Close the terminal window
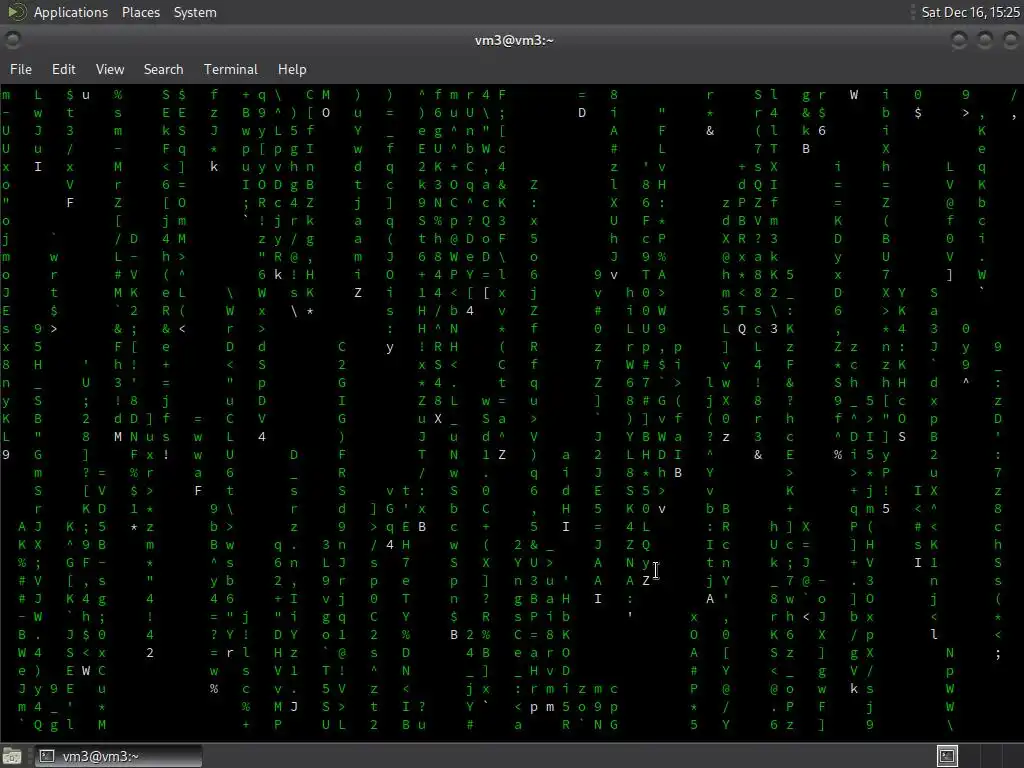This screenshot has height=768, width=1024. coord(1010,40)
